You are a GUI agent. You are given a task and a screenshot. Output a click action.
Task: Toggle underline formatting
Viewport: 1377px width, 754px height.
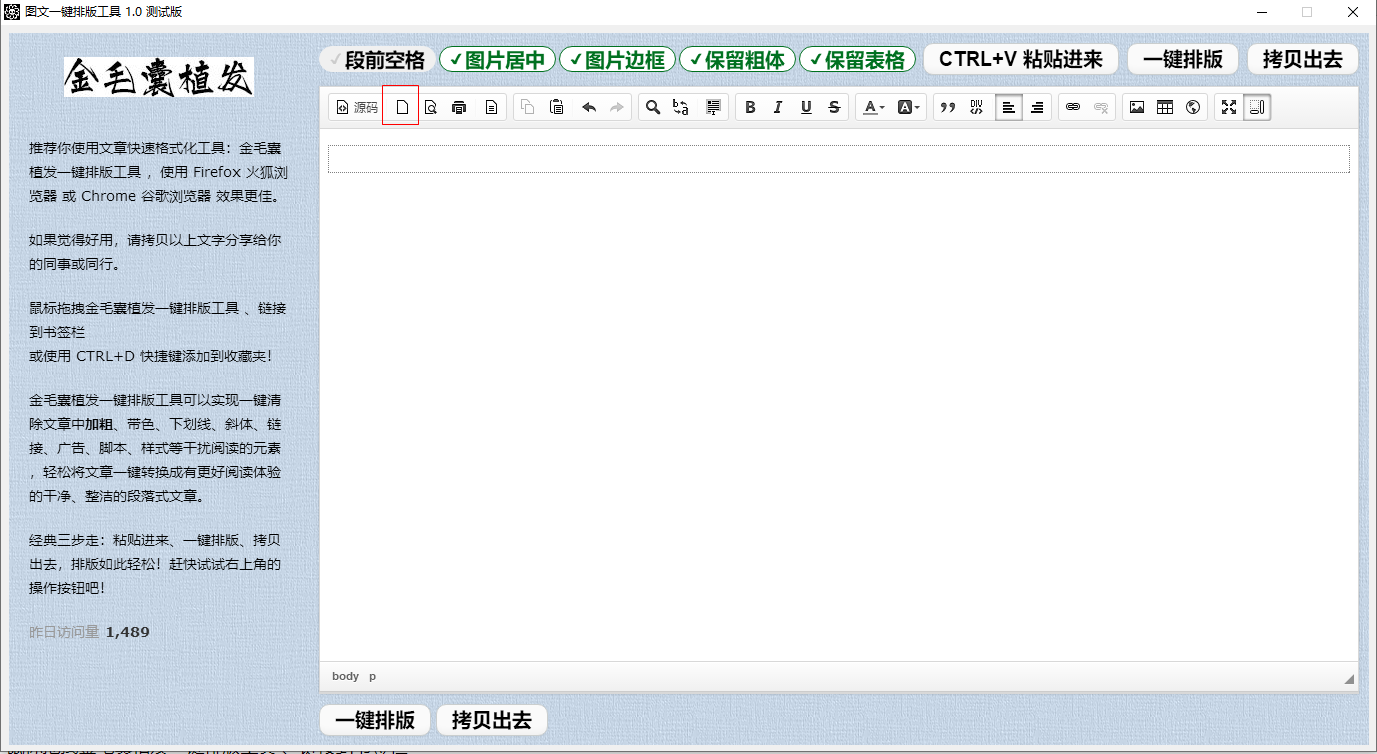[806, 107]
